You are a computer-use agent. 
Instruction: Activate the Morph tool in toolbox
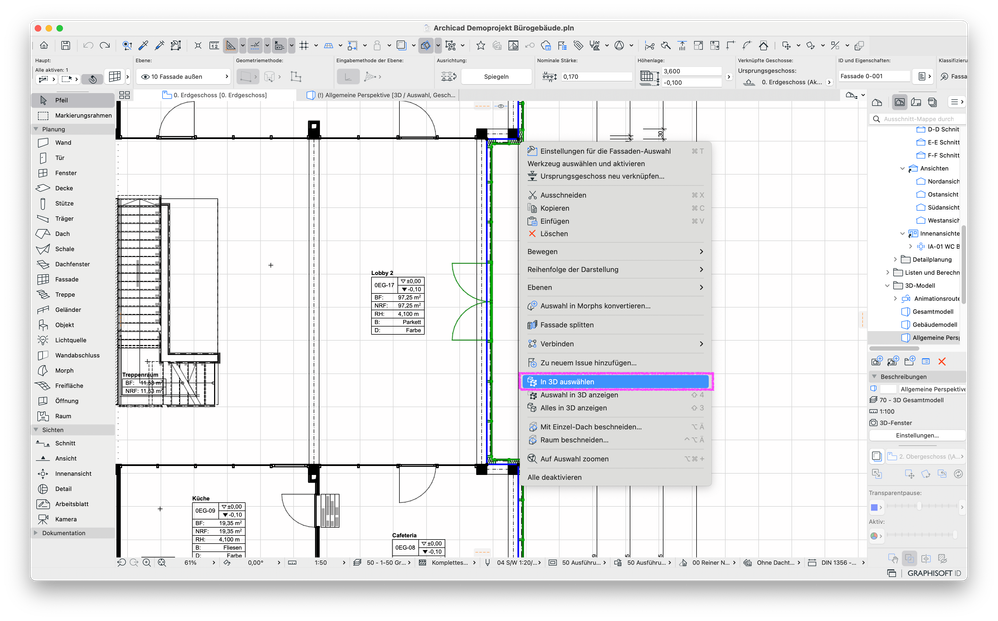pos(64,370)
